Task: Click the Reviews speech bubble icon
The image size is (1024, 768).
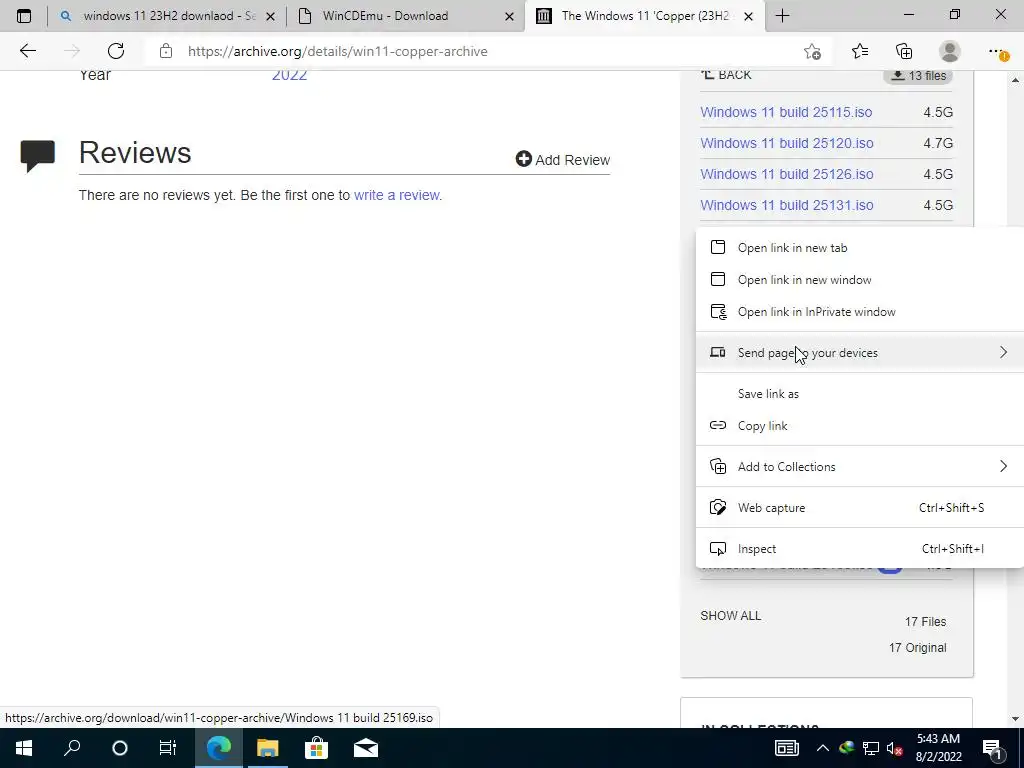Action: coord(38,155)
